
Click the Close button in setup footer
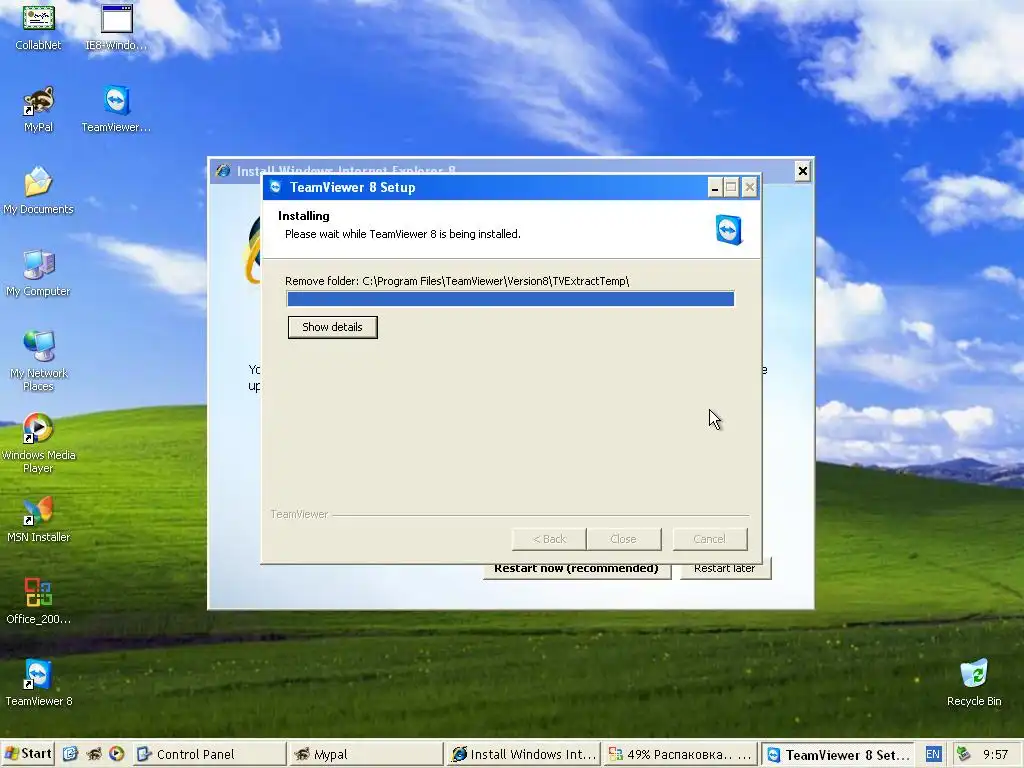624,539
